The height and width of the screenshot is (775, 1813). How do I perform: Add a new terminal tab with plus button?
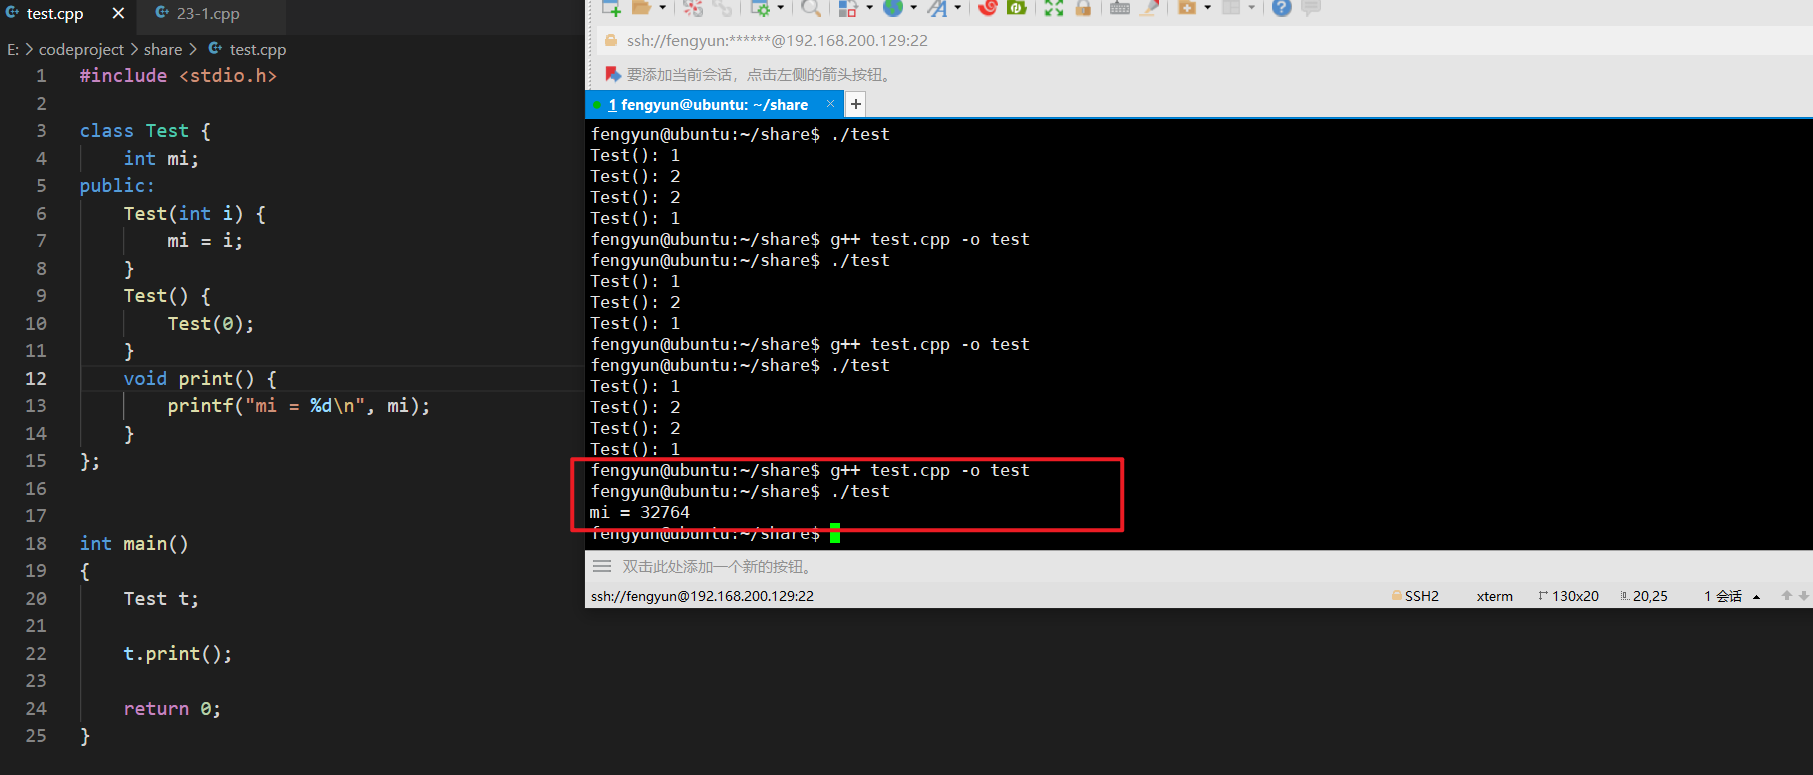(856, 104)
